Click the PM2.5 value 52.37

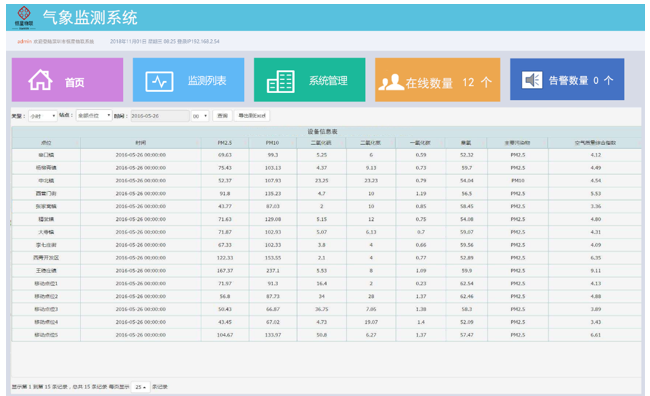225,181
